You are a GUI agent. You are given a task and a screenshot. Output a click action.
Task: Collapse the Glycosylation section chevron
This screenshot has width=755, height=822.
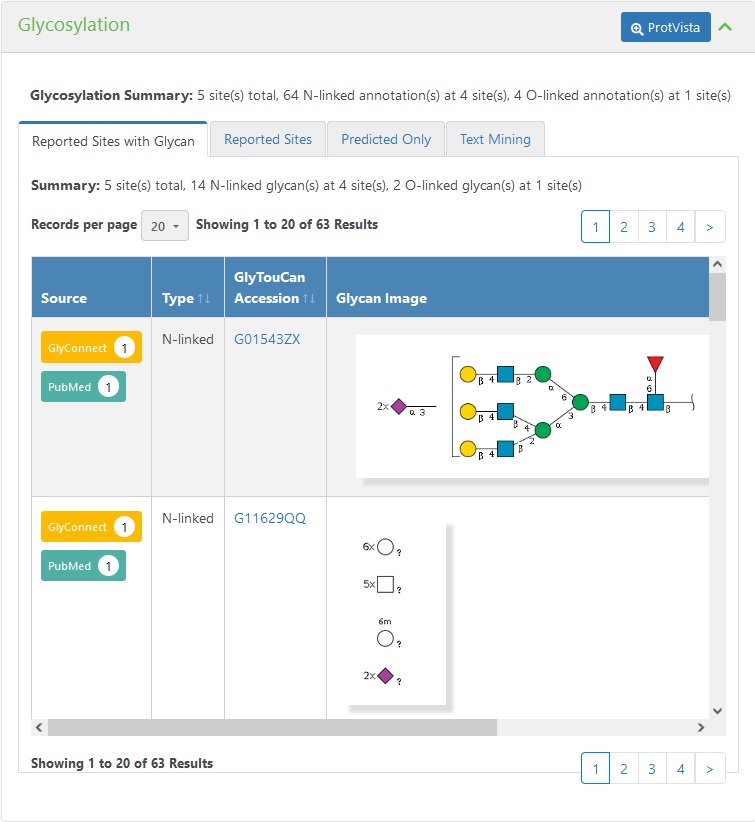[725, 27]
